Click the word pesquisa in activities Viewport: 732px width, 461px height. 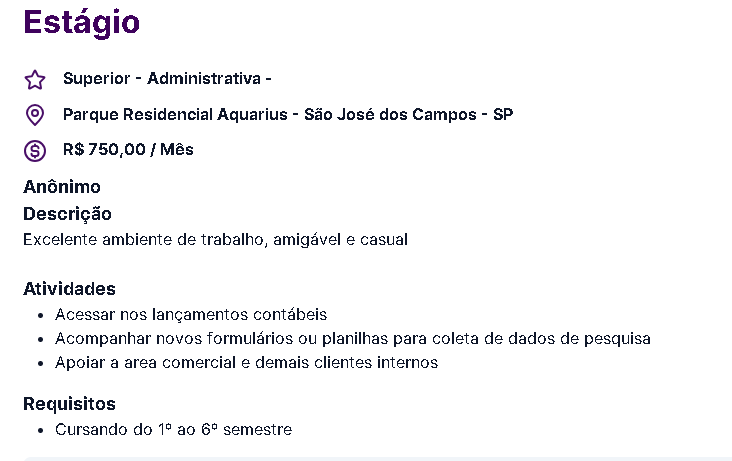pos(617,339)
